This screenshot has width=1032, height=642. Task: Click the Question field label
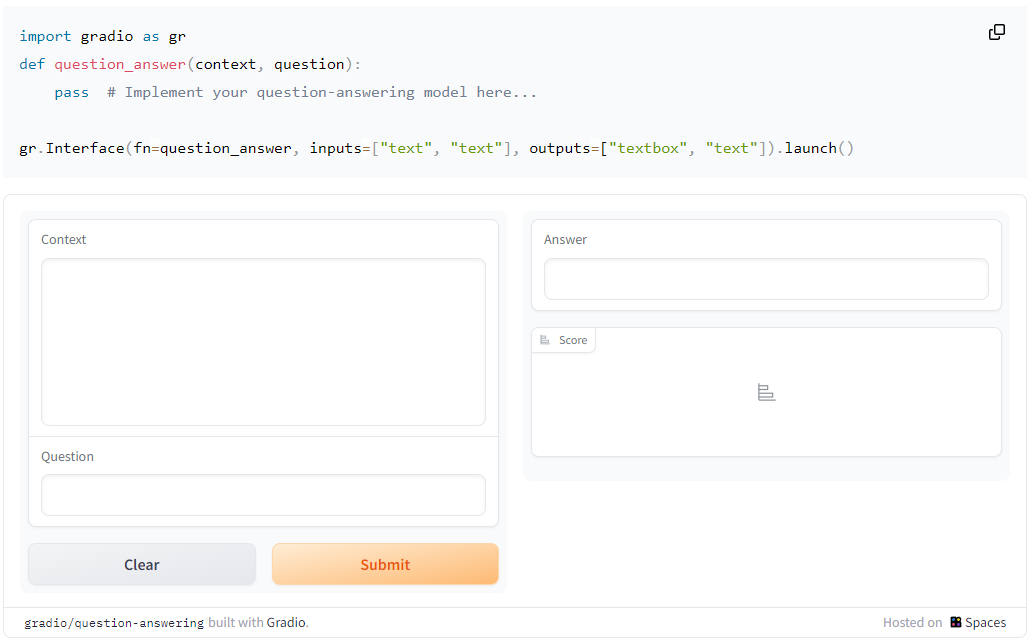click(67, 457)
